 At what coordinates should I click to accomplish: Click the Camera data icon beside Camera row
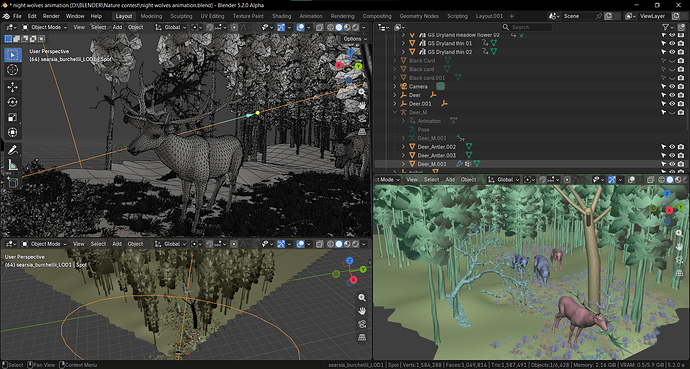tap(440, 86)
